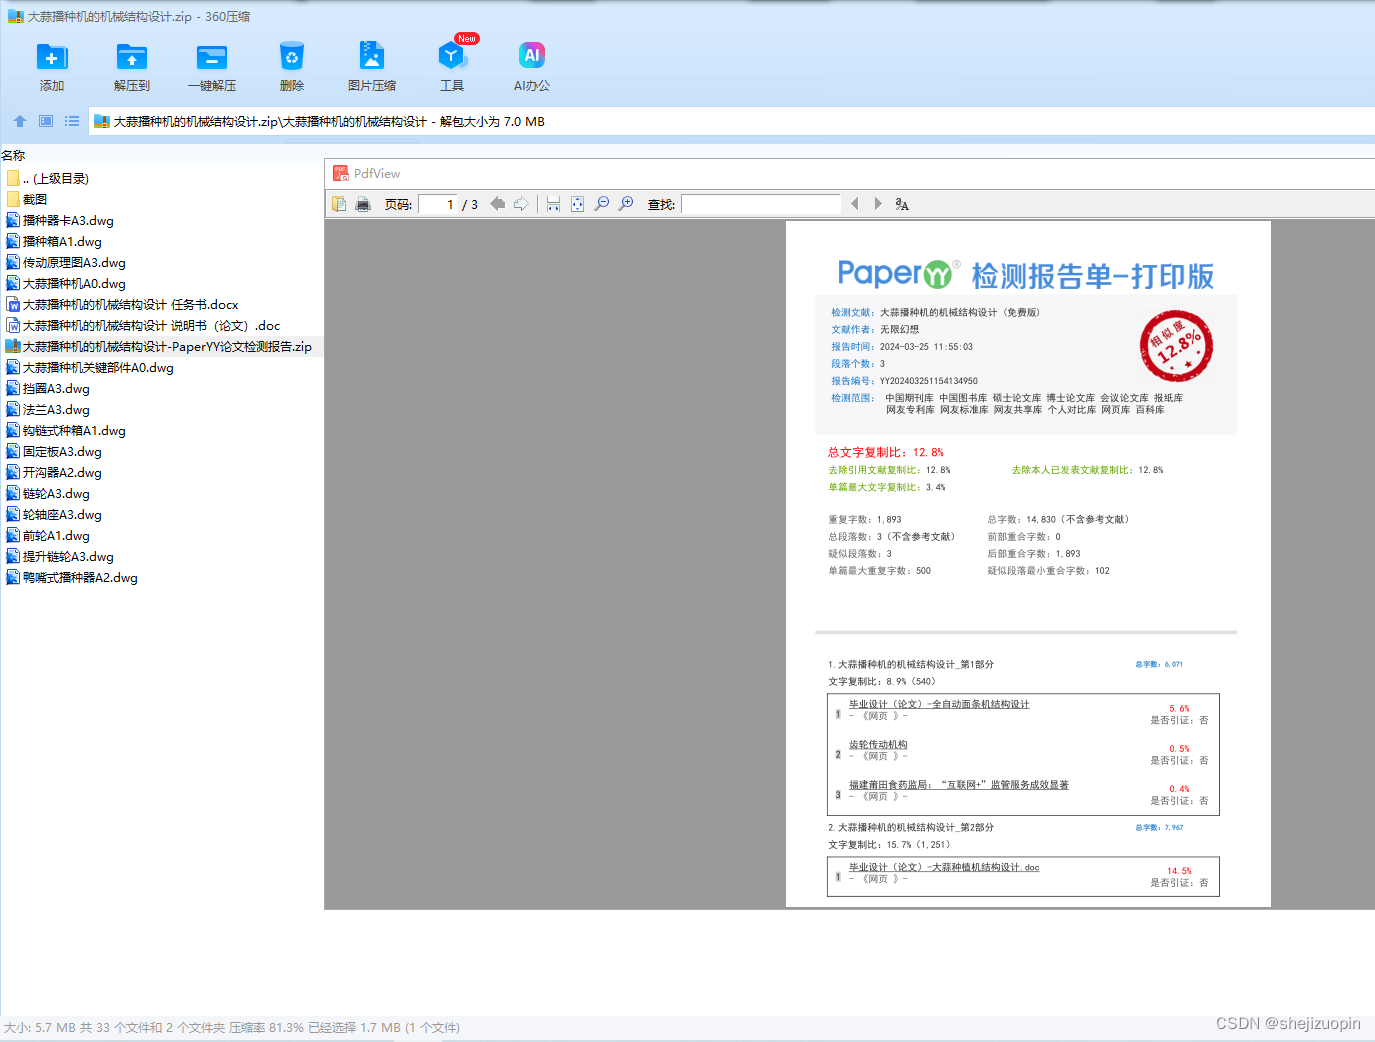Select the 截图 folder
This screenshot has width=1375, height=1042.
pyautogui.click(x=27, y=199)
